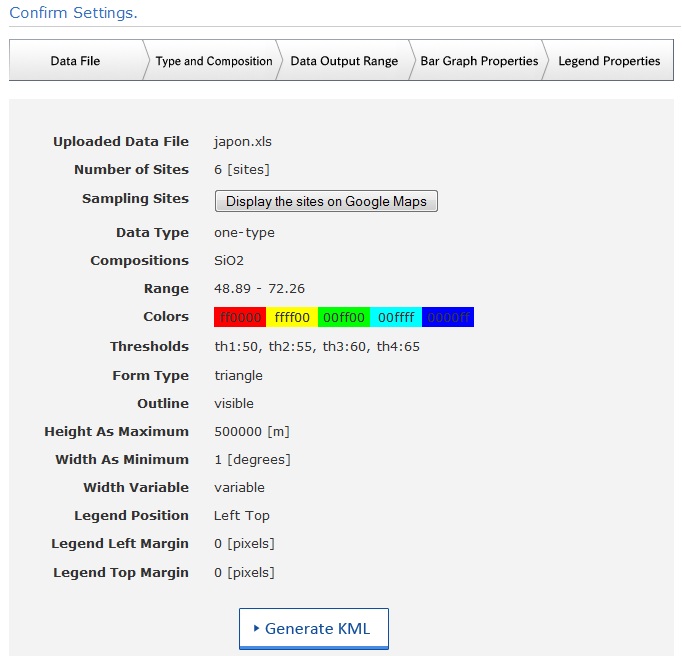This screenshot has width=682, height=656.
Task: Click Display the sites on Google Maps
Action: [x=326, y=201]
